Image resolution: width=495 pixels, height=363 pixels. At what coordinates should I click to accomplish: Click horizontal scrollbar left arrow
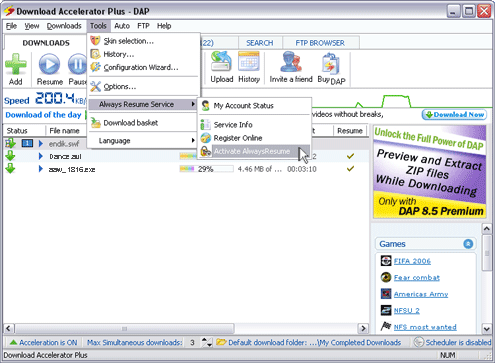click(x=9, y=329)
